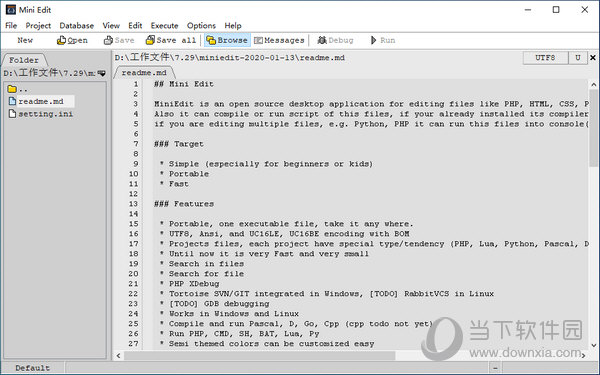Open the View menu
Image resolution: width=600 pixels, height=375 pixels.
111,26
